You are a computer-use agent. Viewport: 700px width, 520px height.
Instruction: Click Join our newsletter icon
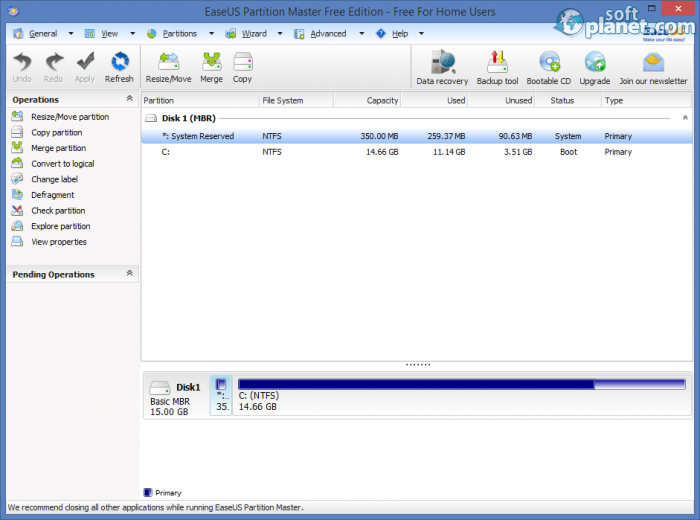[x=653, y=62]
